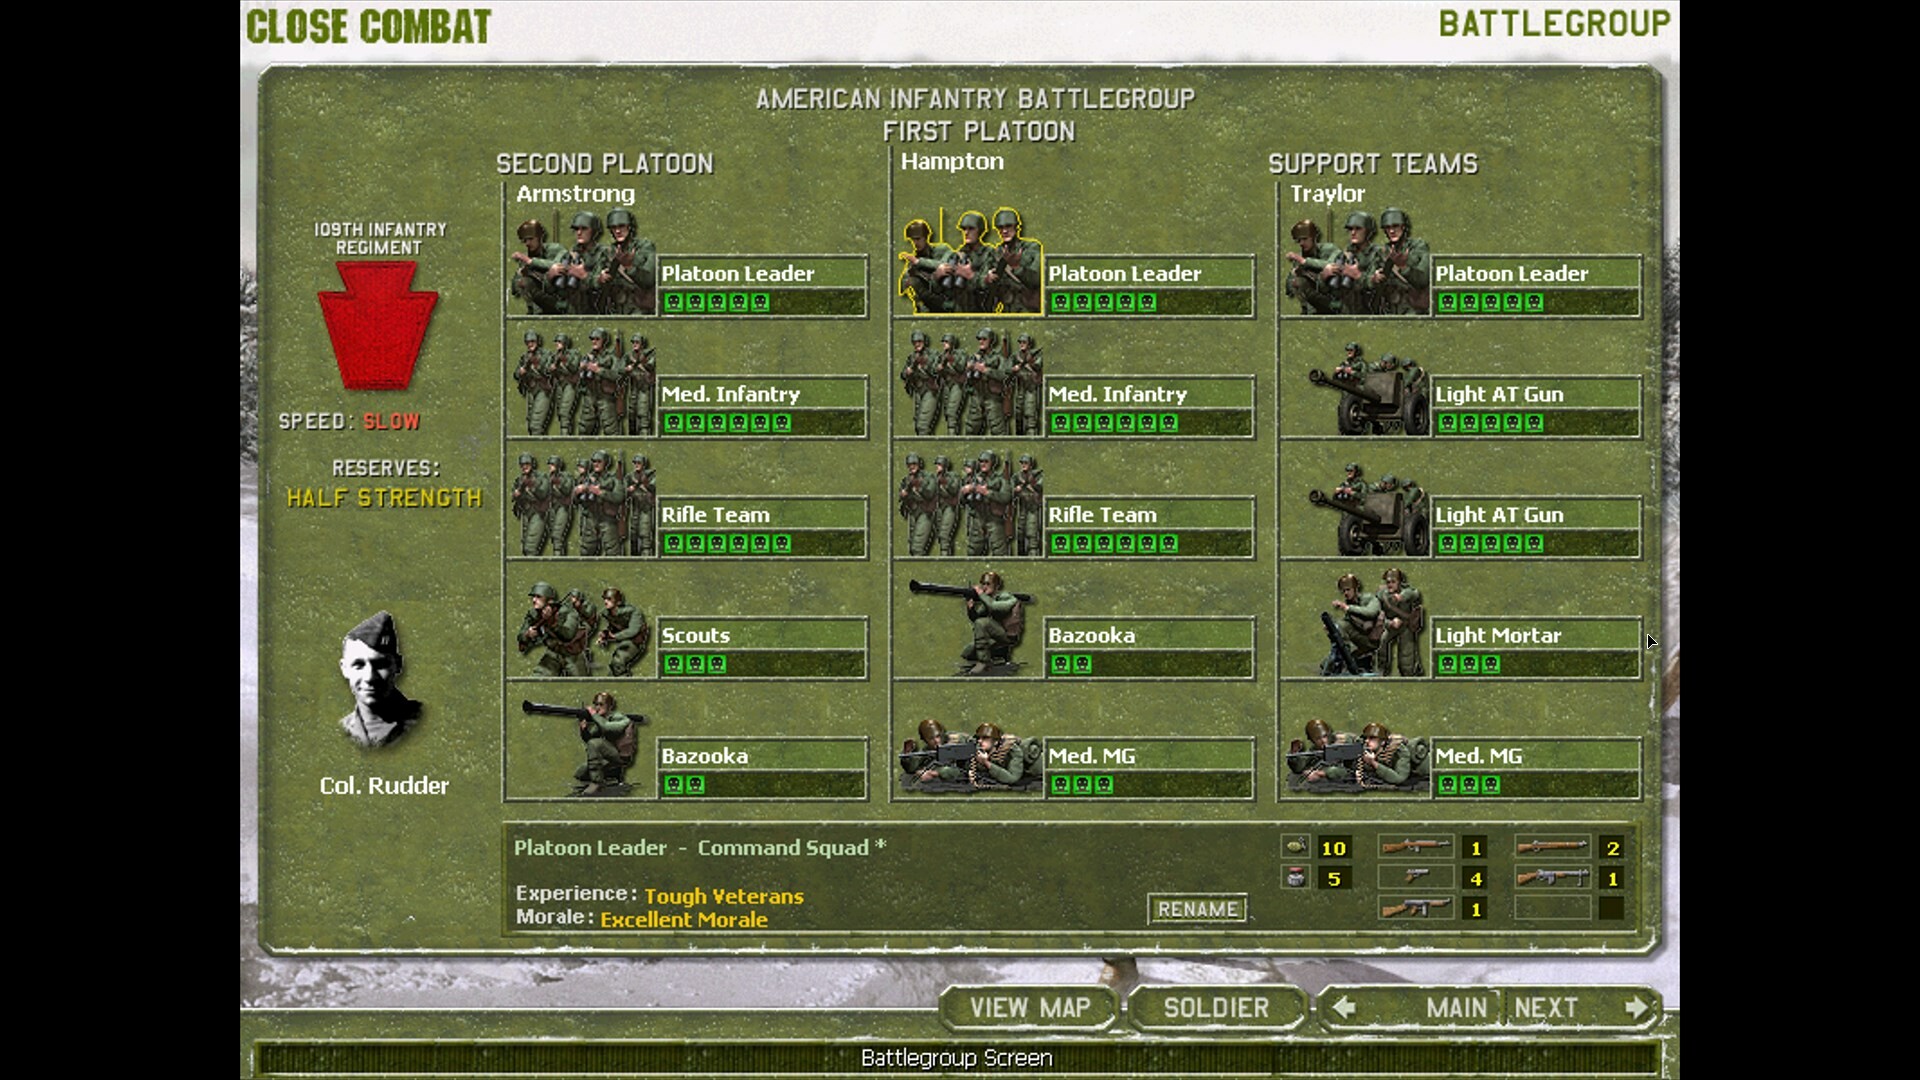Click the M1 carbine weapon icon

pyautogui.click(x=1417, y=848)
